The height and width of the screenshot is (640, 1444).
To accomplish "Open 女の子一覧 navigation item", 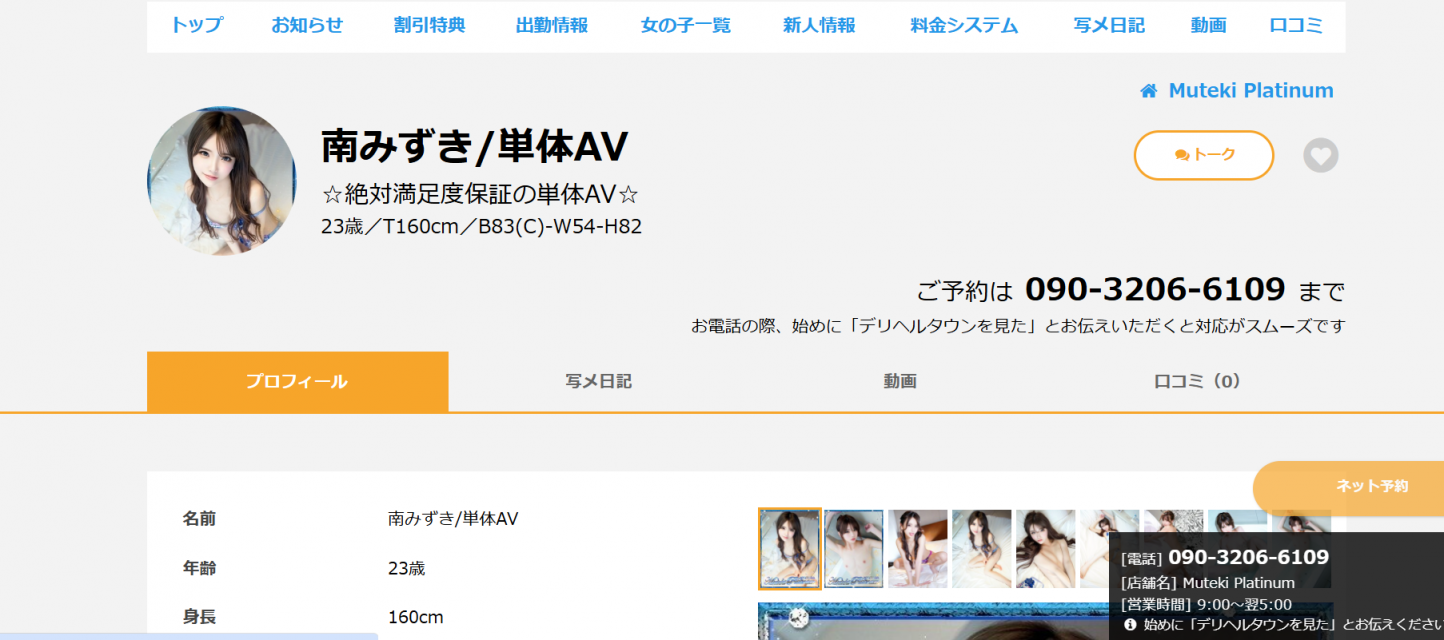I will coord(685,26).
